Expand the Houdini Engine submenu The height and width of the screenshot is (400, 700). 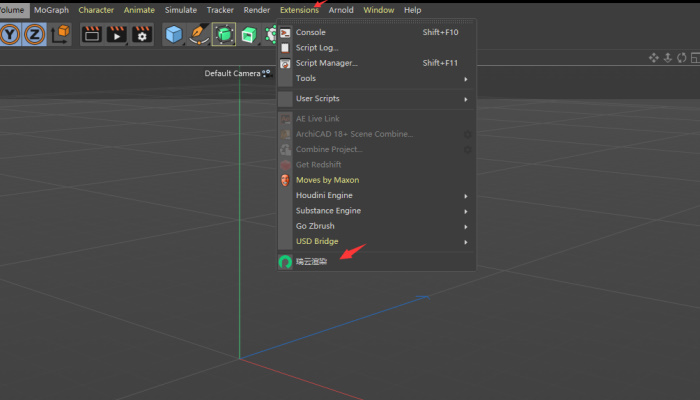point(380,195)
